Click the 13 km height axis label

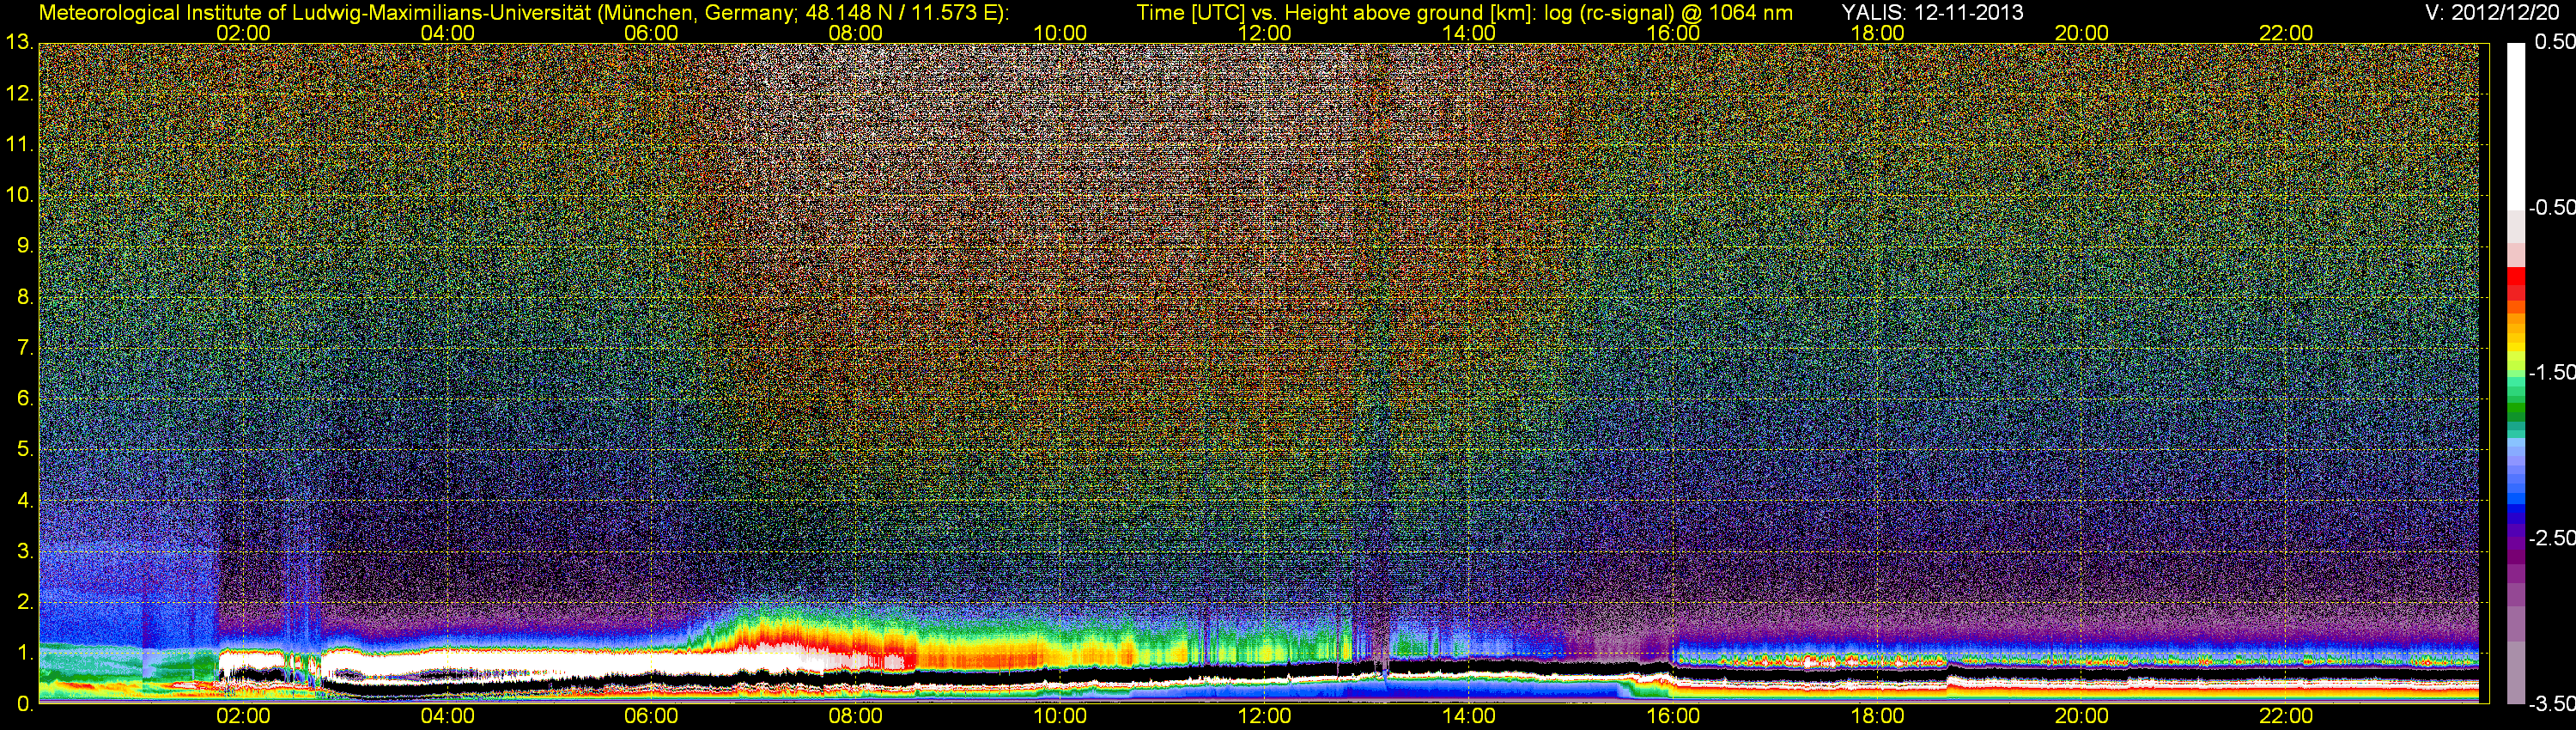click(x=19, y=42)
